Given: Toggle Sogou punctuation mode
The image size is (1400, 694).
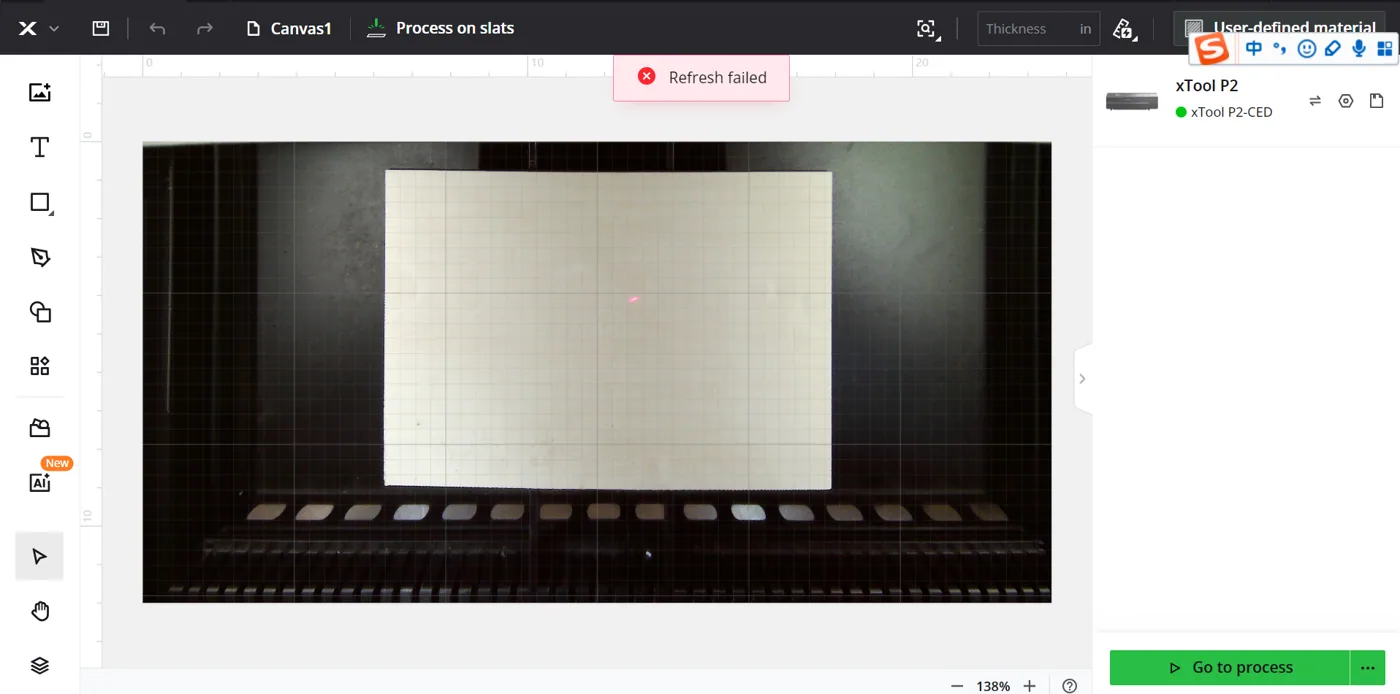Looking at the screenshot, I should pos(1280,48).
